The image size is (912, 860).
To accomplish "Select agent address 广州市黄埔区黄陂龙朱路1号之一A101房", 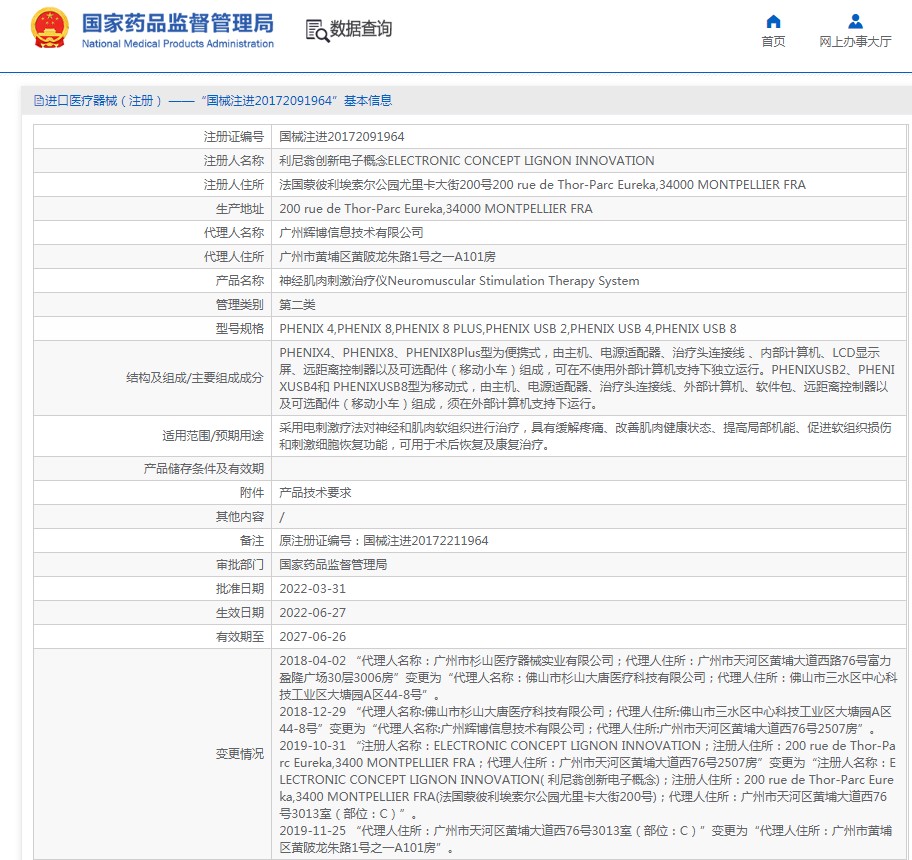I will 387,256.
